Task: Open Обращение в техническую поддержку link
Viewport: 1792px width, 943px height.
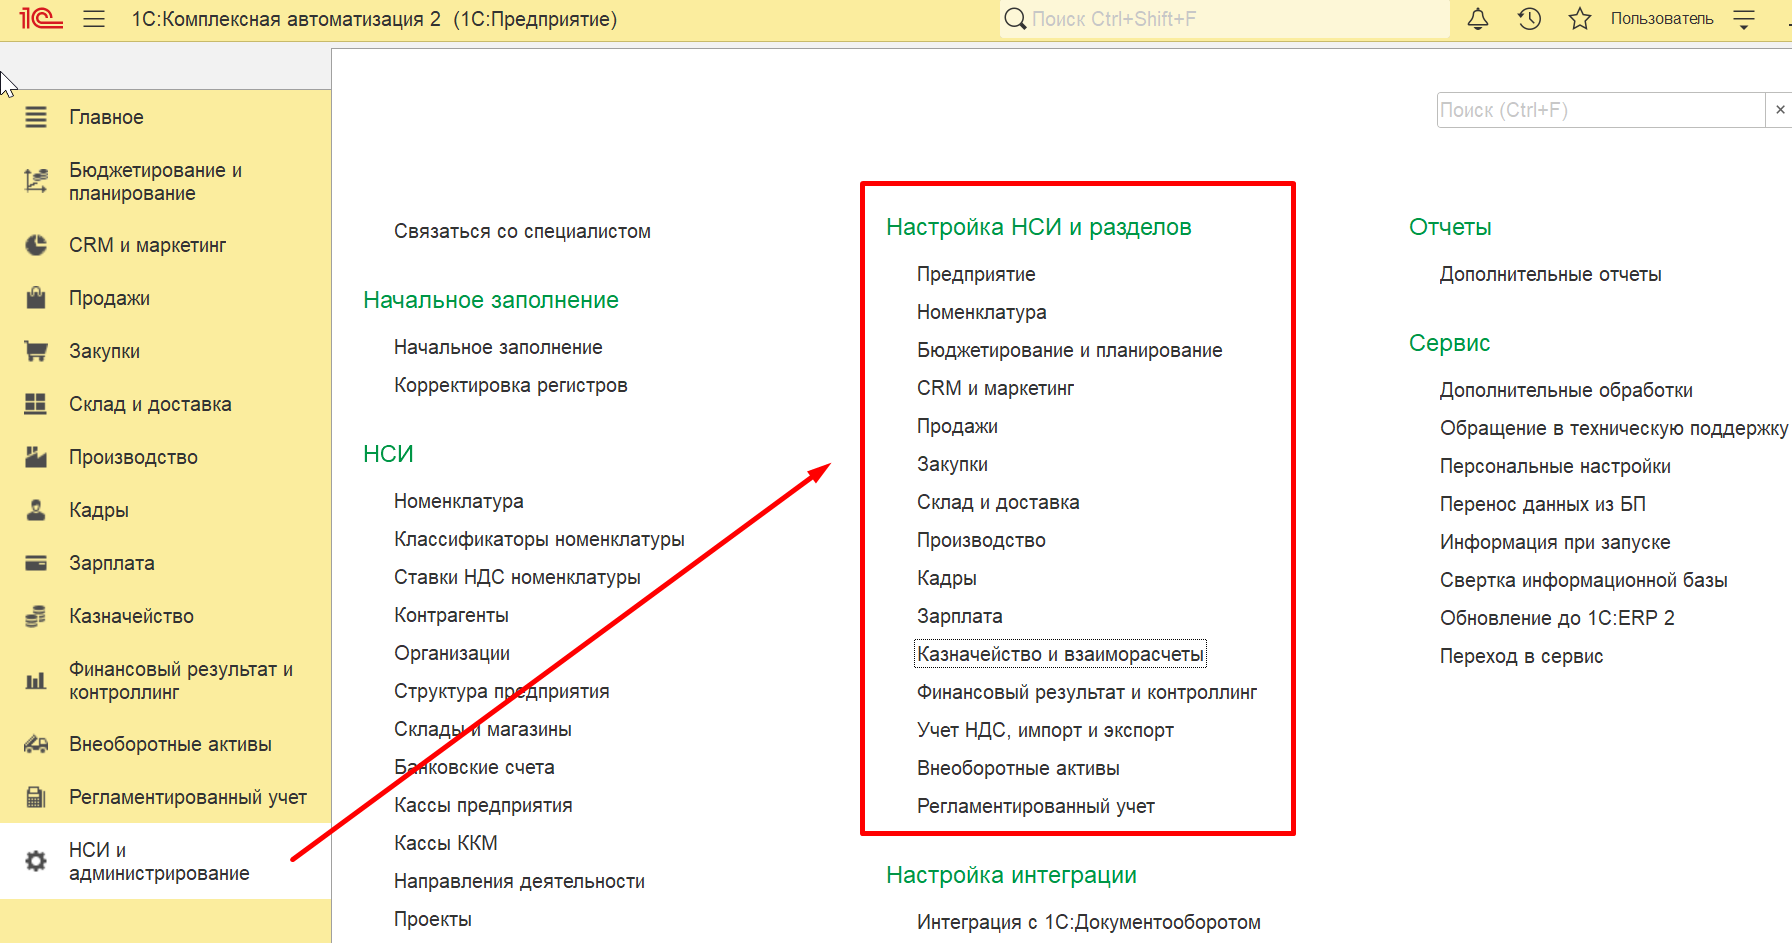Action: click(x=1614, y=428)
